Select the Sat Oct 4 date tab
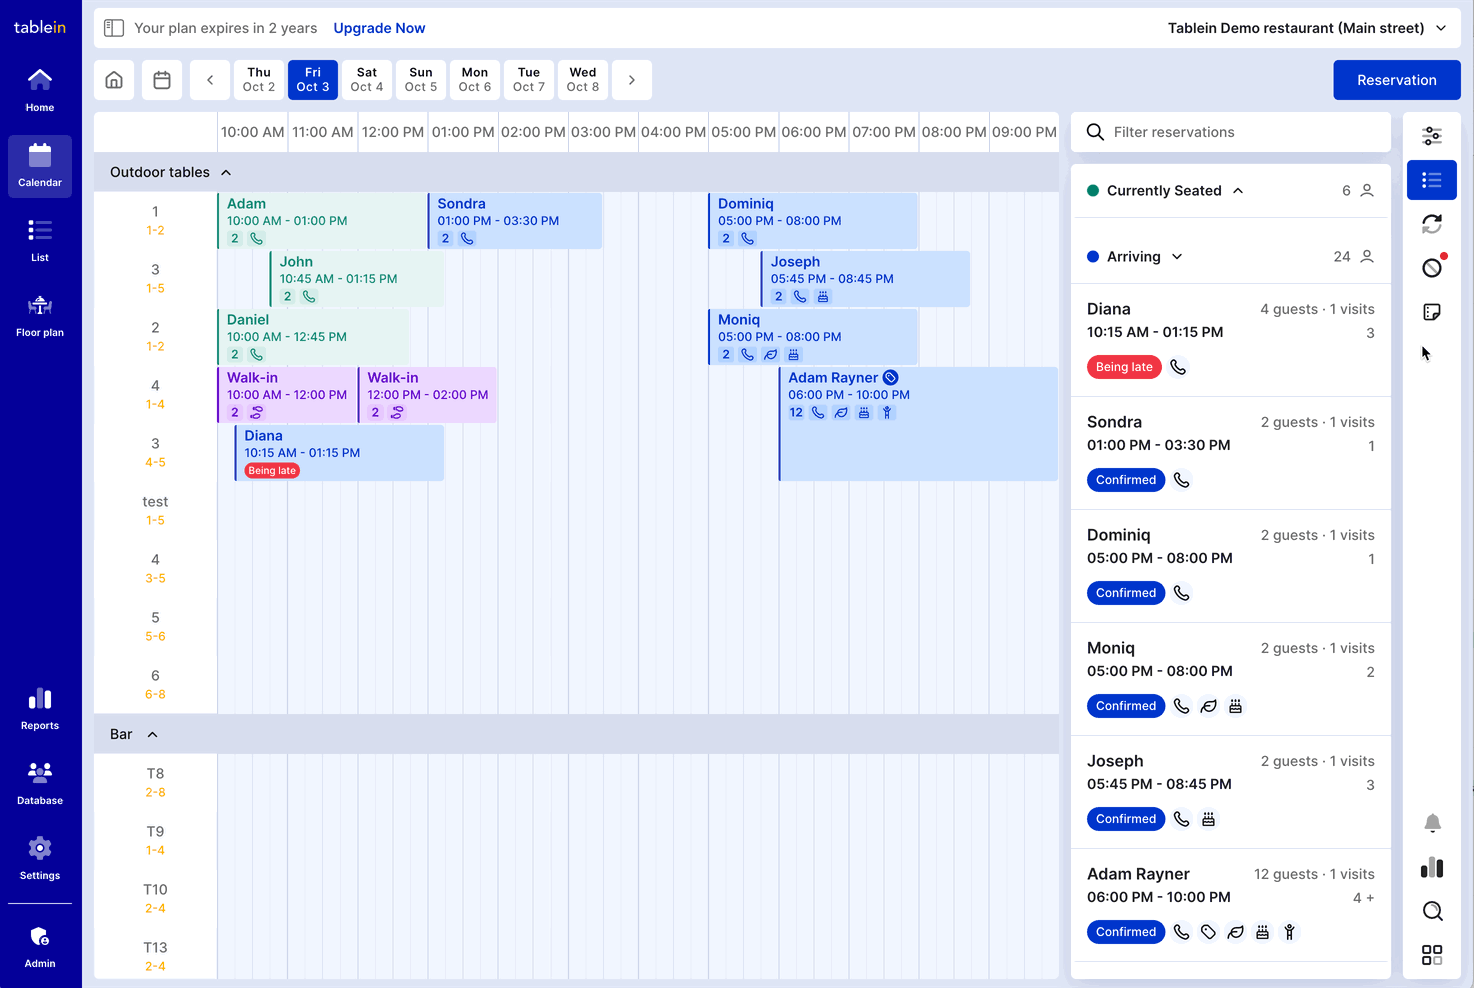Viewport: 1474px width, 988px height. click(367, 80)
